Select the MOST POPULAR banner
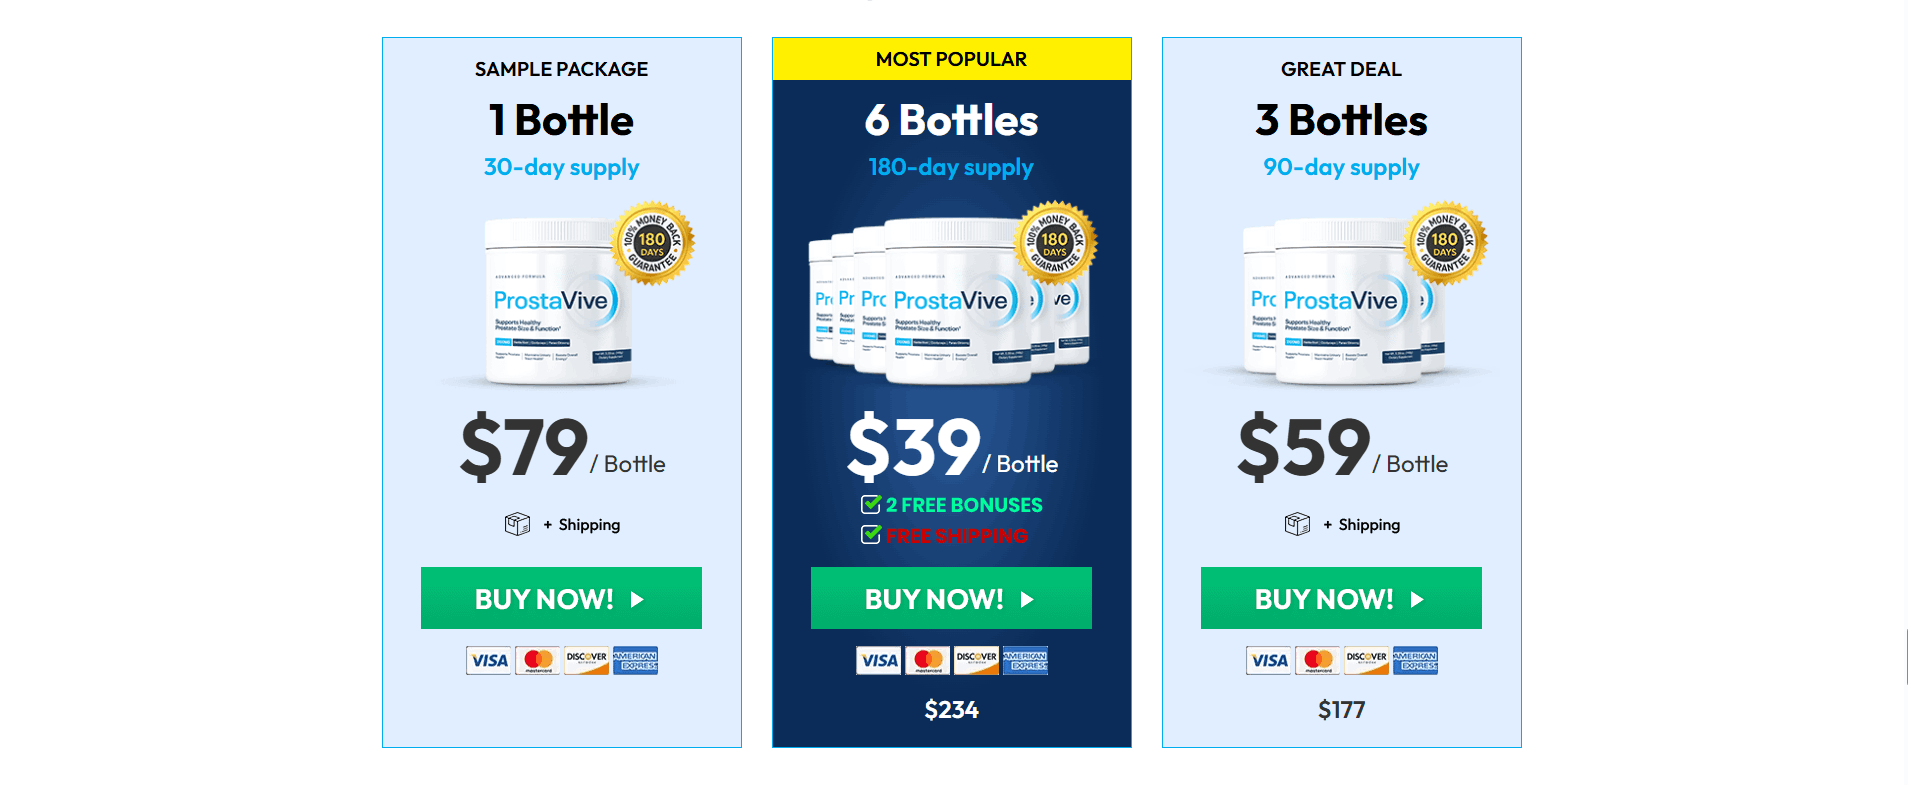This screenshot has width=1908, height=785. click(951, 58)
